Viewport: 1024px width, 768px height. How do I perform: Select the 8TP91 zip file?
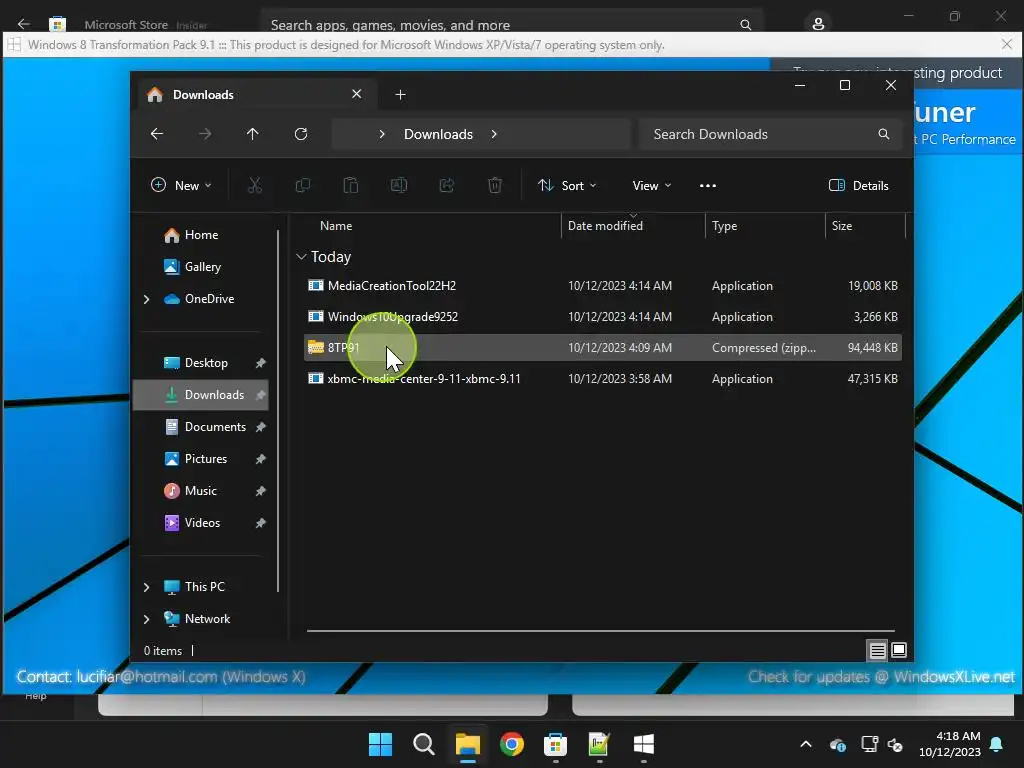603,347
